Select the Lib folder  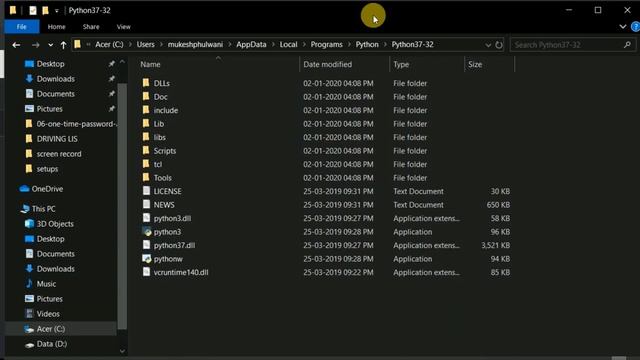pos(159,124)
